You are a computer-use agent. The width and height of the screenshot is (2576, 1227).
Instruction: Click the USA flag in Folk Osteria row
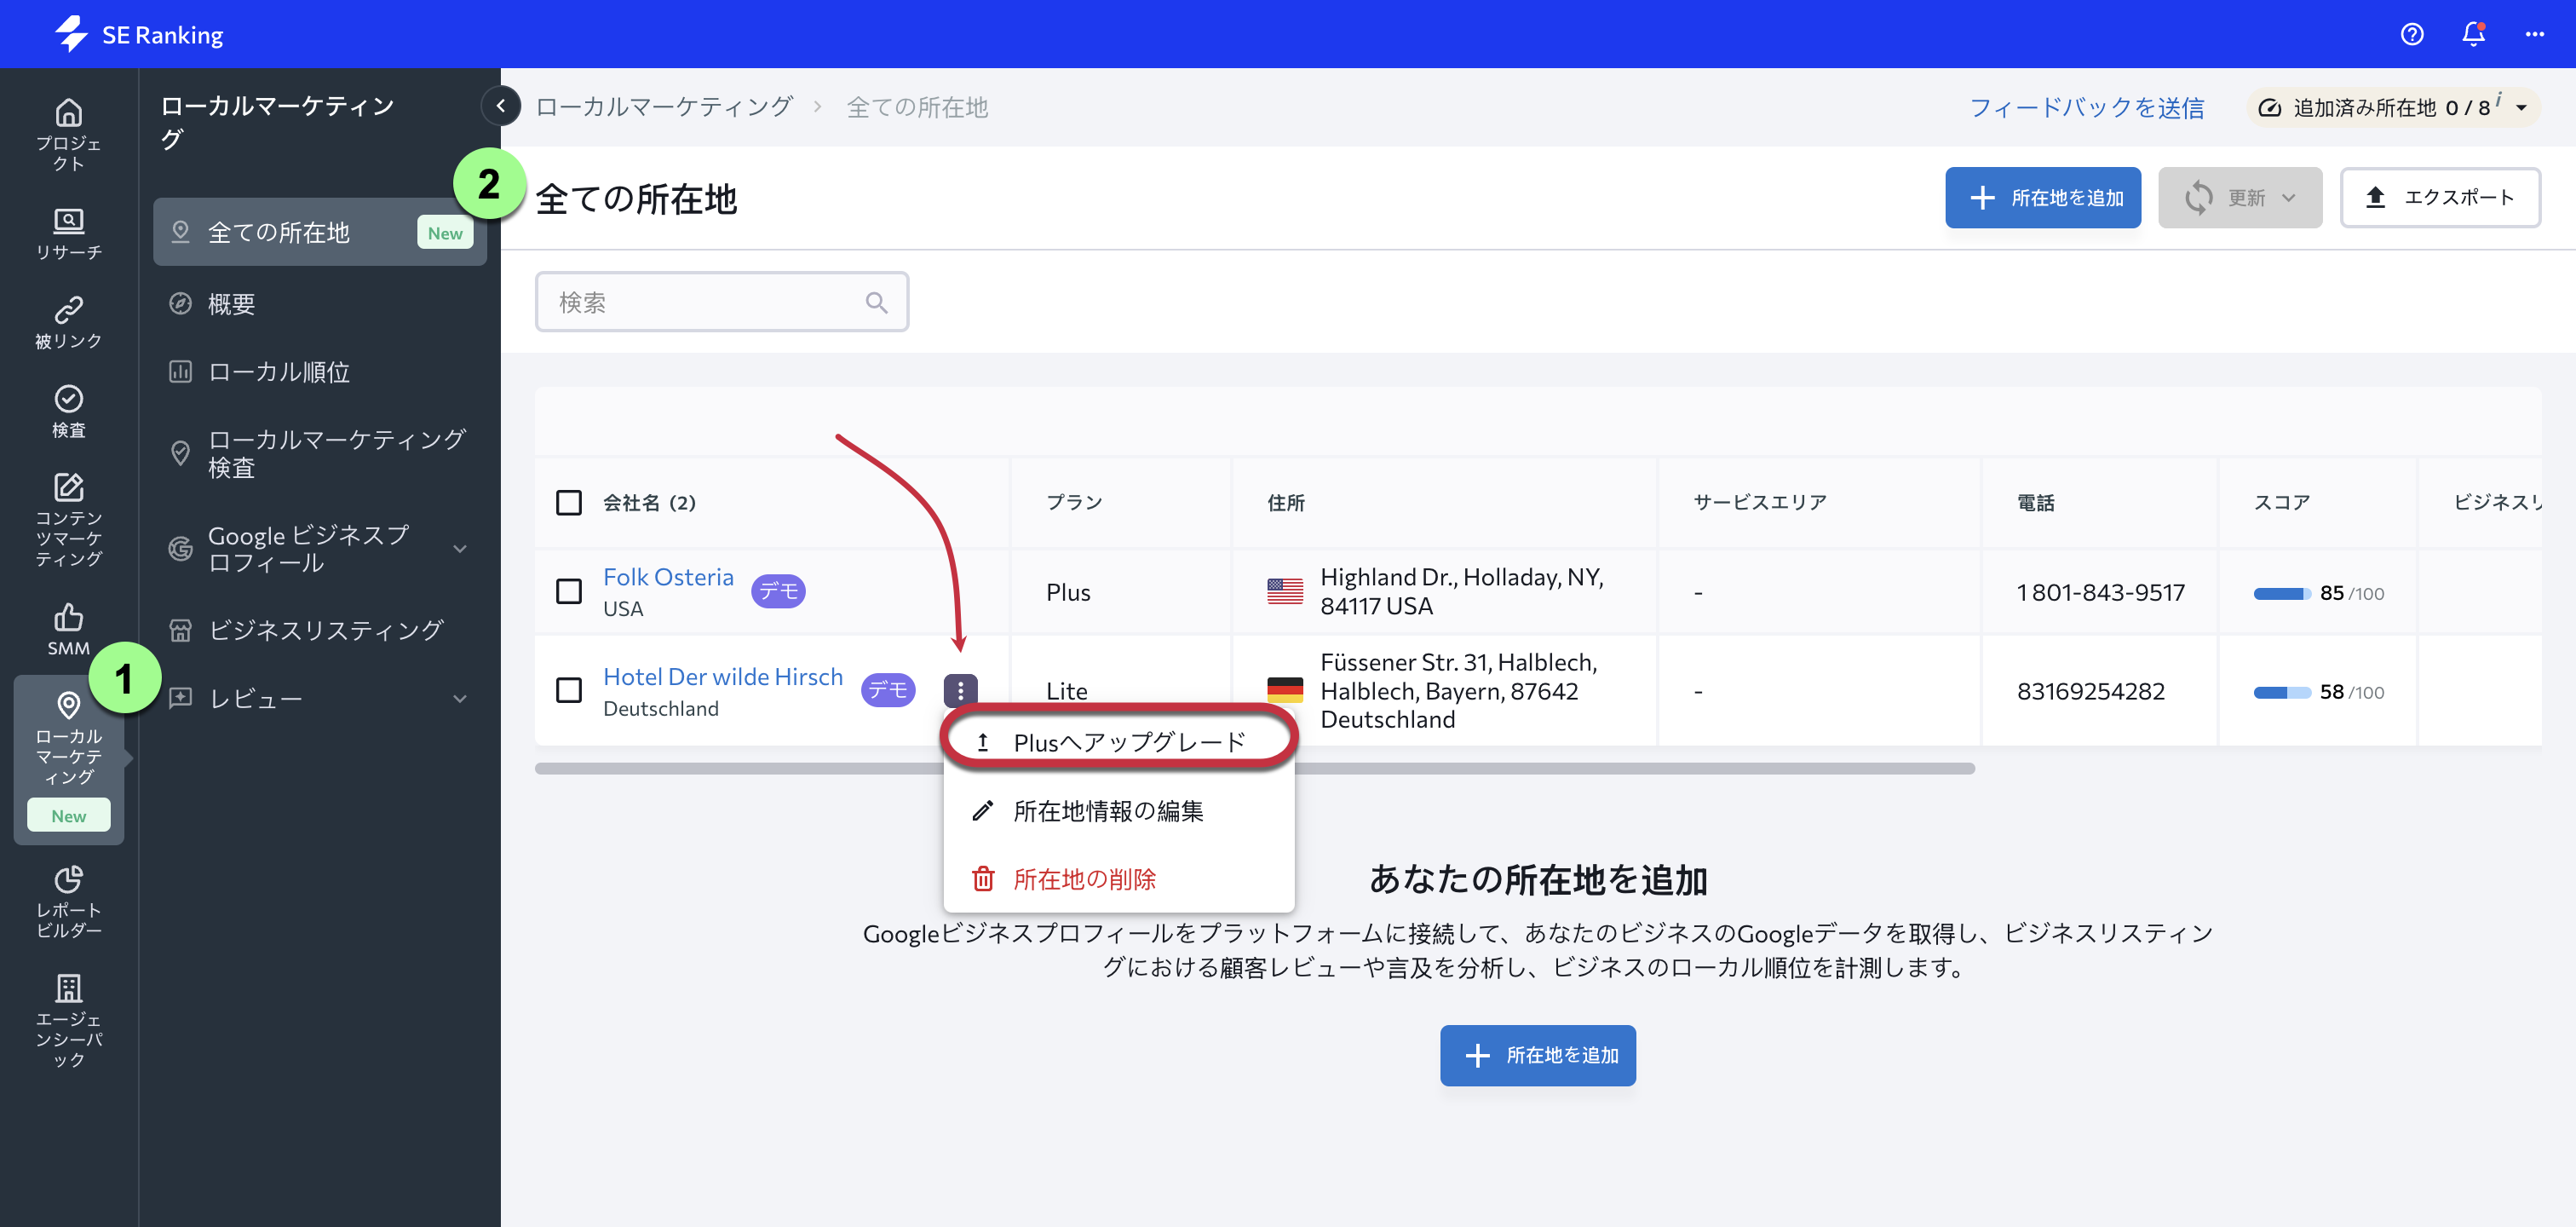click(1284, 591)
